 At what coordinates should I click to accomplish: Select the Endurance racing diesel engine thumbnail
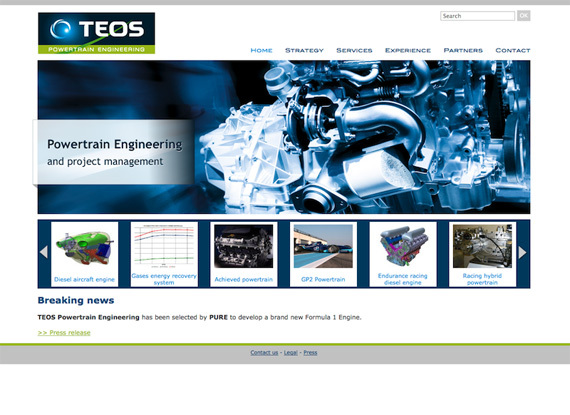403,246
